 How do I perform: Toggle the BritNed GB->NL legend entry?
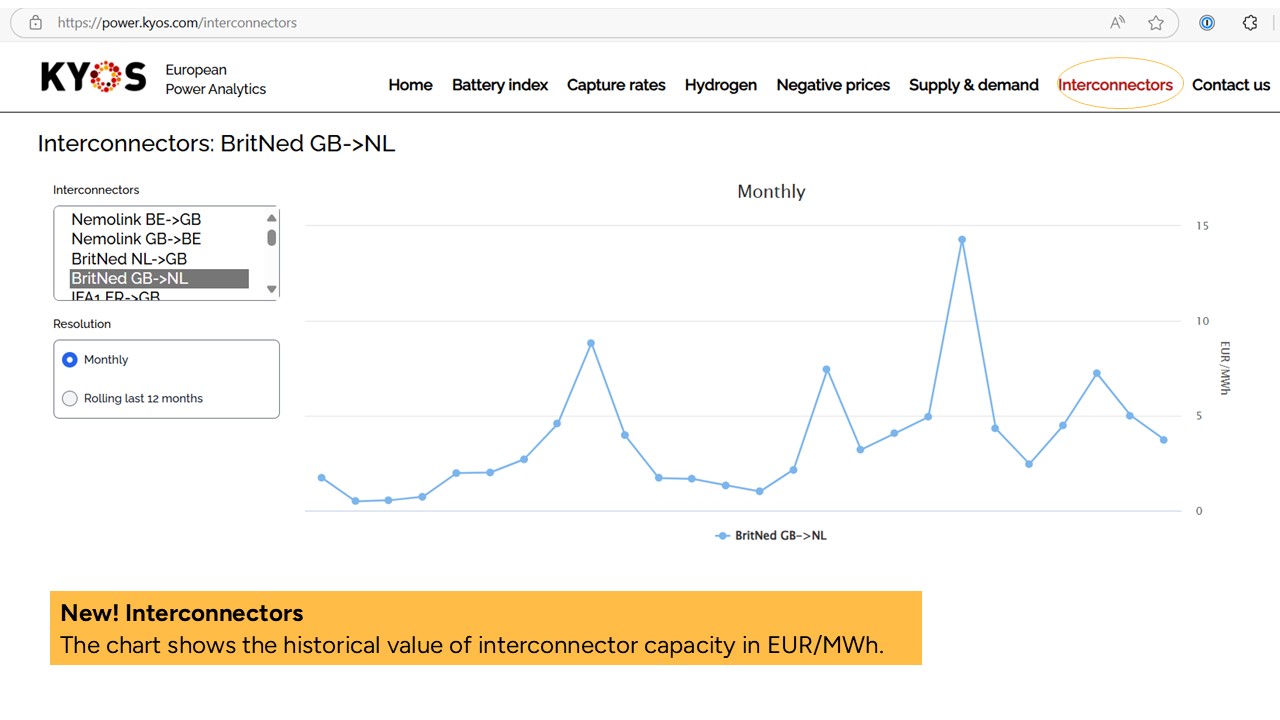[771, 536]
